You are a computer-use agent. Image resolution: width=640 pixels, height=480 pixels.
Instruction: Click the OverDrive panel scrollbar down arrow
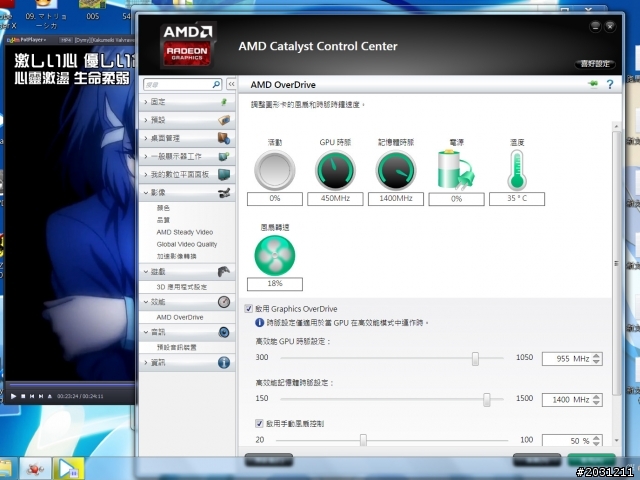(x=616, y=440)
